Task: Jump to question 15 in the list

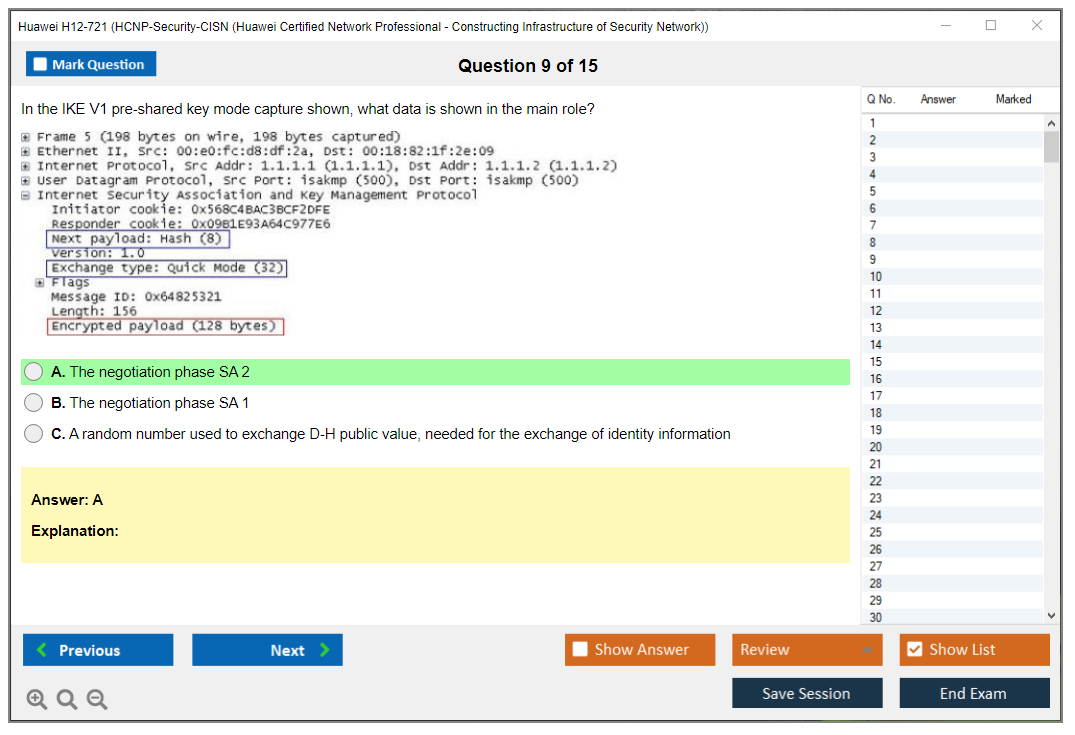Action: click(x=876, y=362)
